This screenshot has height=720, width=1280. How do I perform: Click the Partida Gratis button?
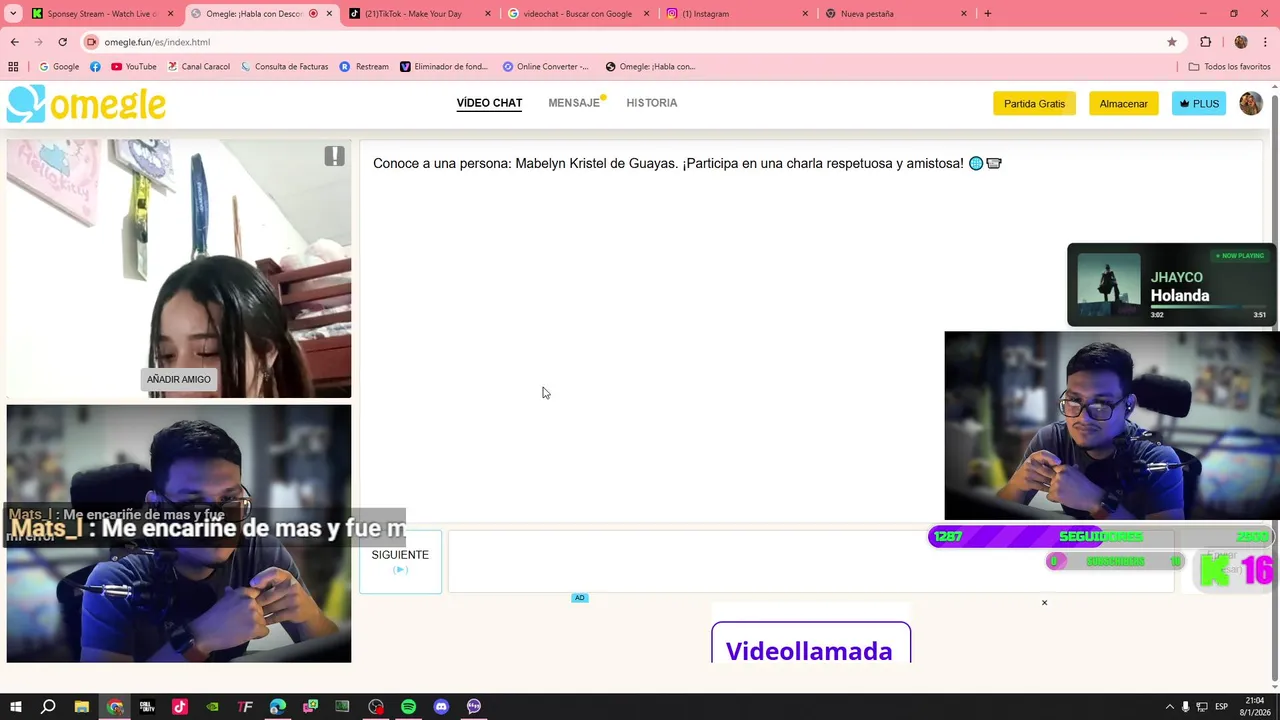point(1034,104)
